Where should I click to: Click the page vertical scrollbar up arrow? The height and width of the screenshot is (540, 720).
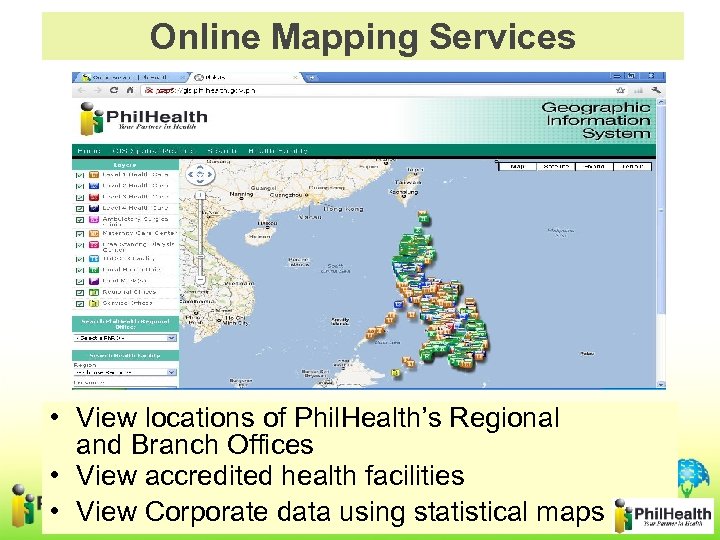(x=661, y=102)
